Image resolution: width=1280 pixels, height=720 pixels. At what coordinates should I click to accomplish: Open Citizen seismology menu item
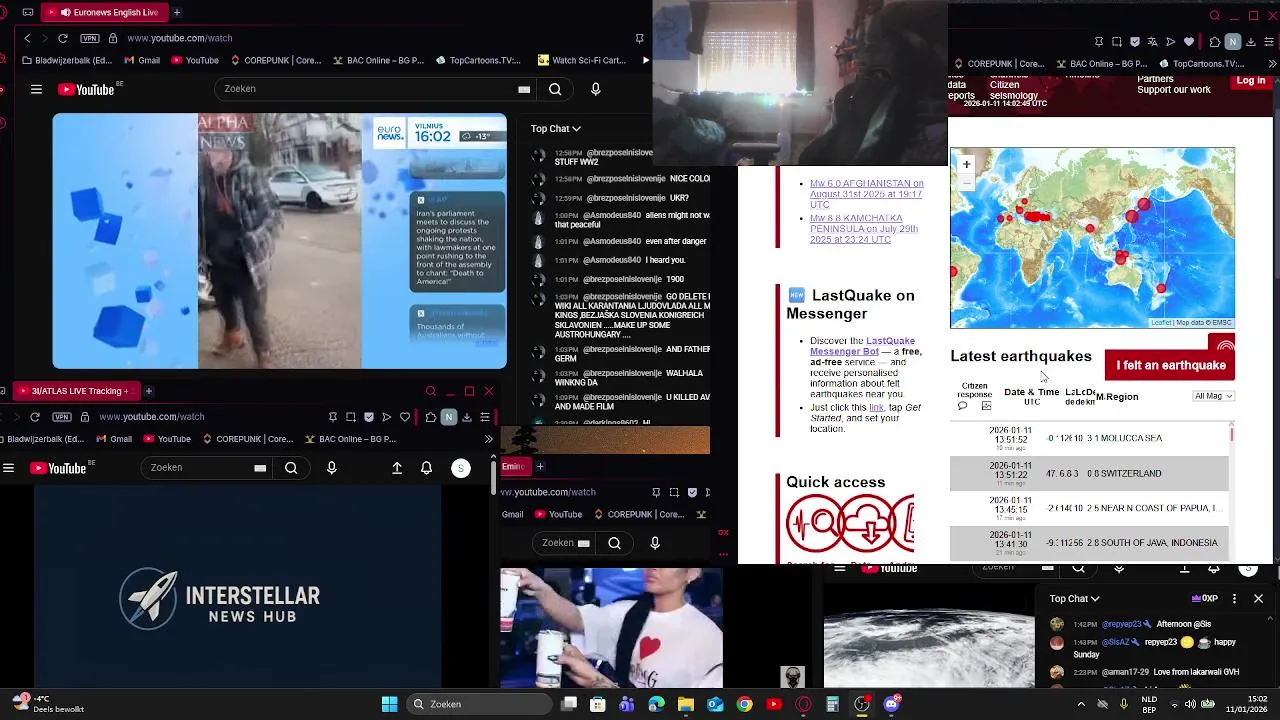pos(1014,91)
